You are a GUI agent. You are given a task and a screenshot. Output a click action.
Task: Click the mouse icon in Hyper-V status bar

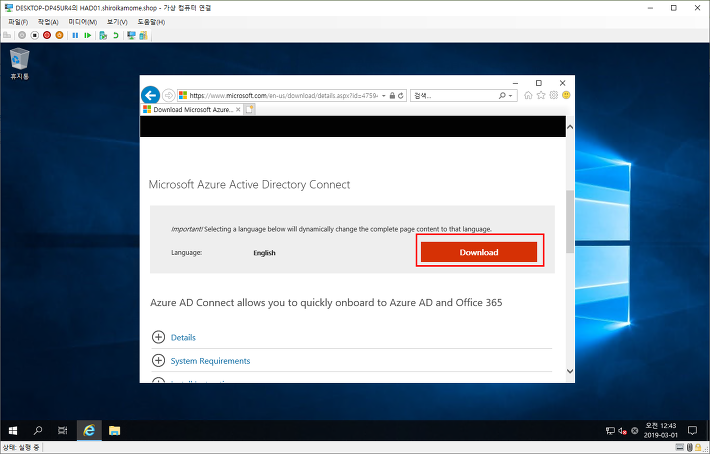pos(690,448)
